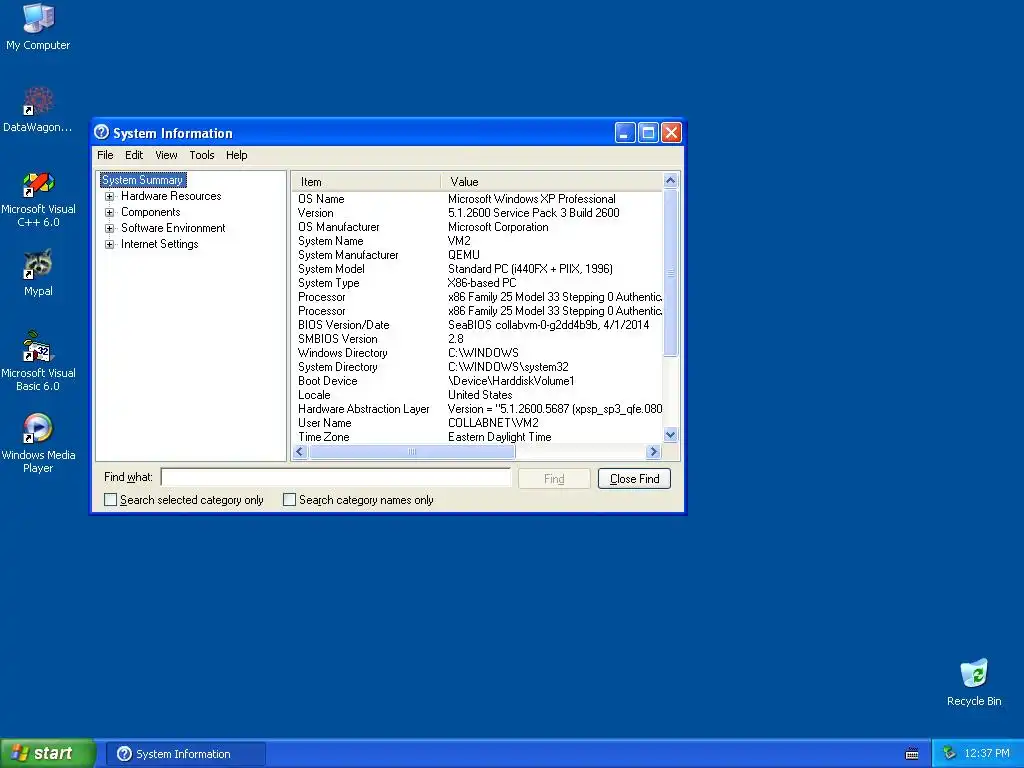Select the DataWagon desktop shortcut
1024x768 pixels.
38,109
